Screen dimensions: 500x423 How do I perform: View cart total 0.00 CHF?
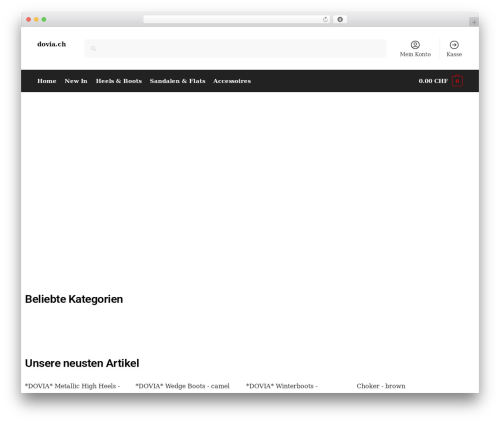click(433, 81)
